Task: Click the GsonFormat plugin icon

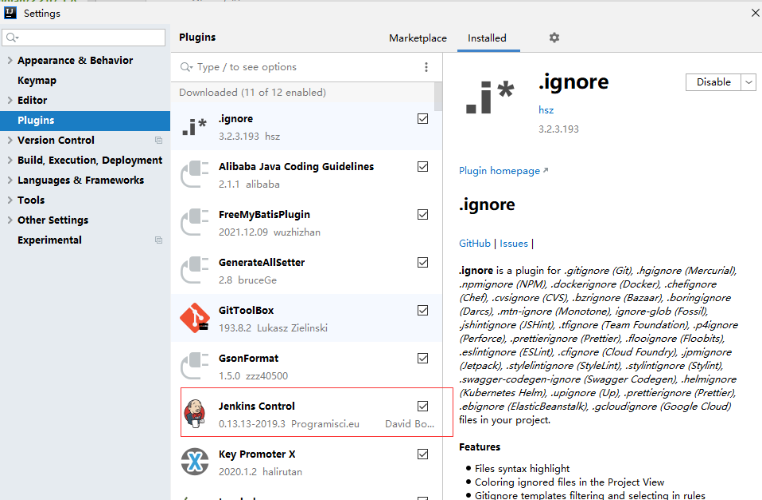Action: point(194,366)
